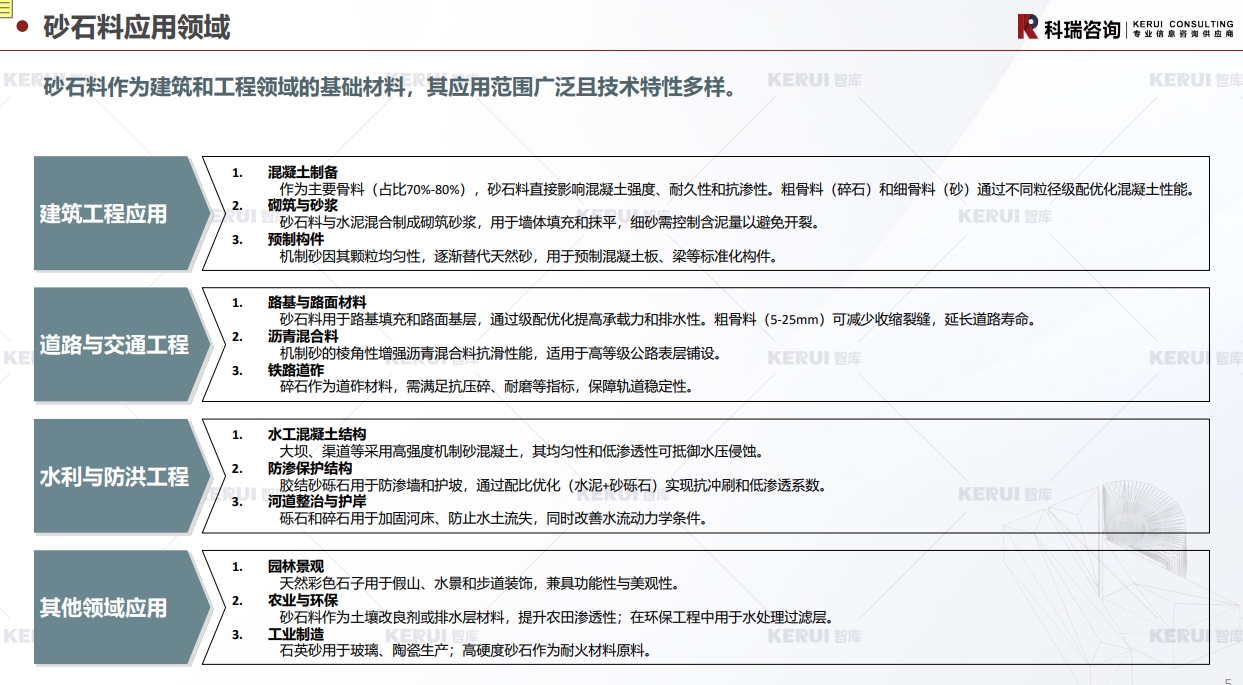The width and height of the screenshot is (1243, 685).
Task: Select the slide title 砂石料应用领域
Action: [x=136, y=27]
